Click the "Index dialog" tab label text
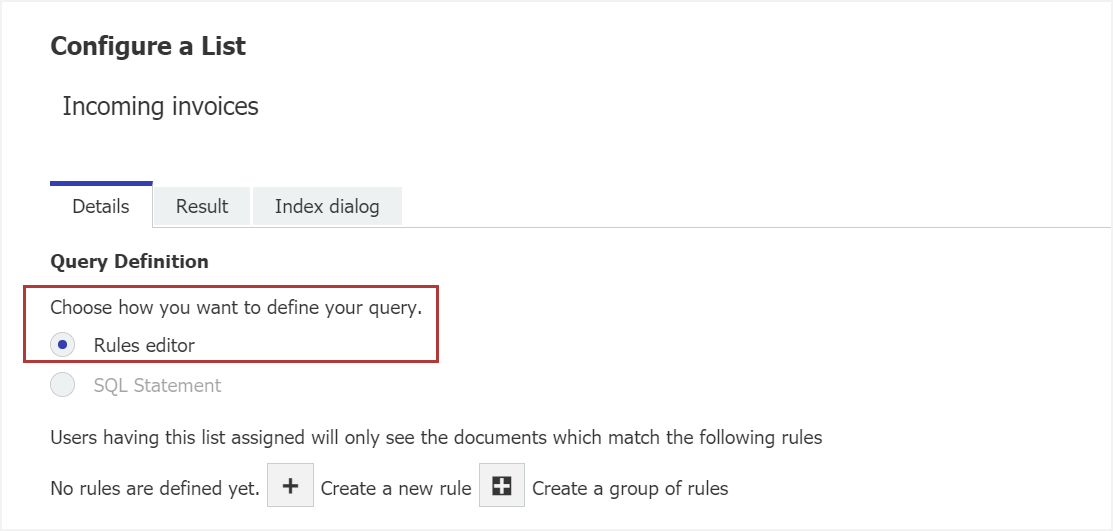The image size is (1113, 531). [327, 206]
